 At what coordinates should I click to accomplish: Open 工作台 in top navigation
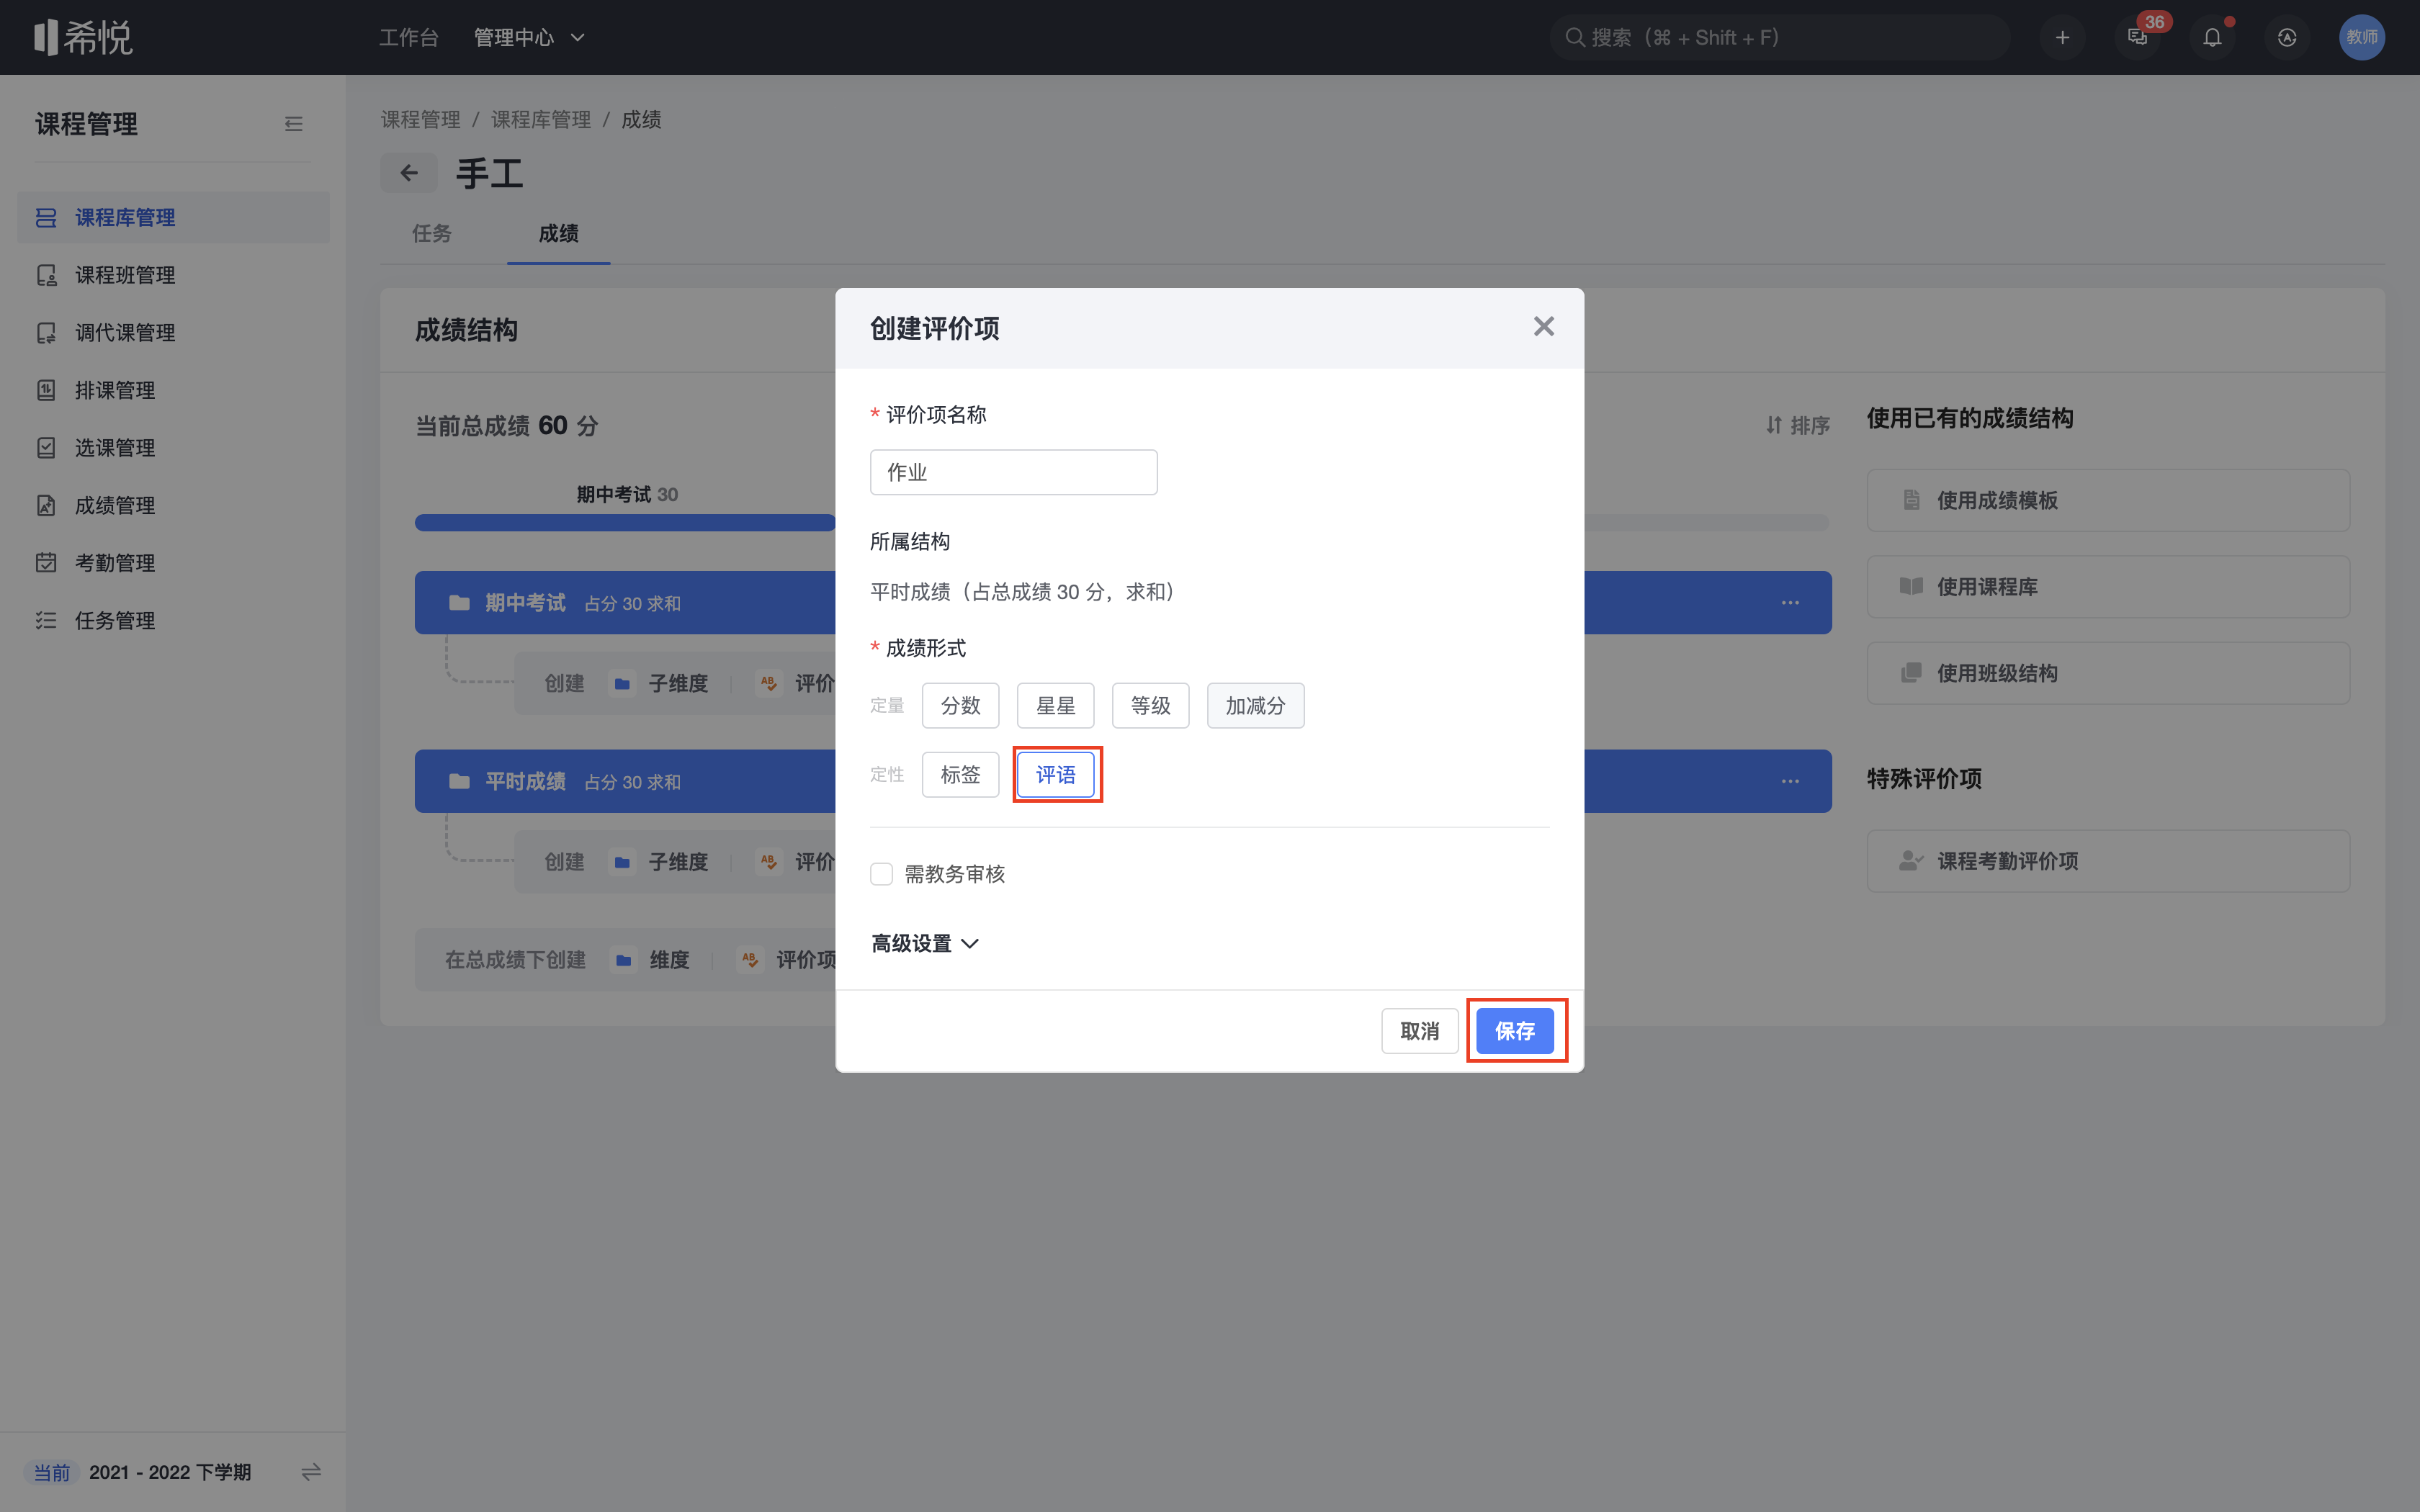click(408, 37)
